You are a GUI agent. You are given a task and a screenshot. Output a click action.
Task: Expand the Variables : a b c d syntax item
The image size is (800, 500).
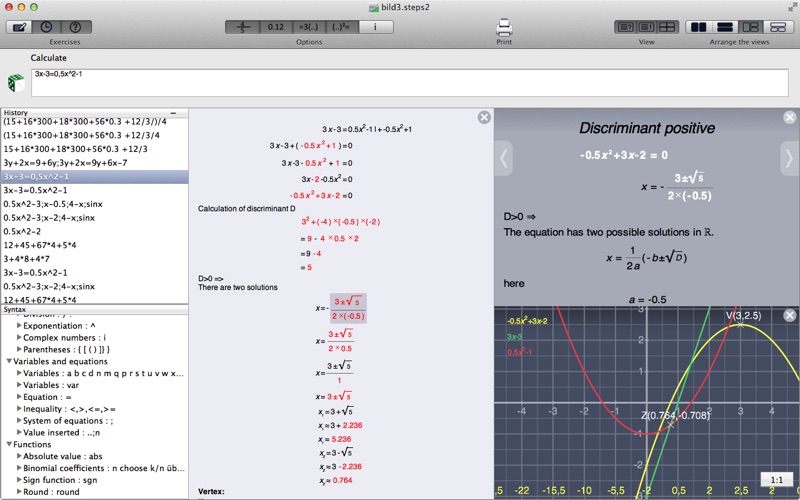coord(19,373)
